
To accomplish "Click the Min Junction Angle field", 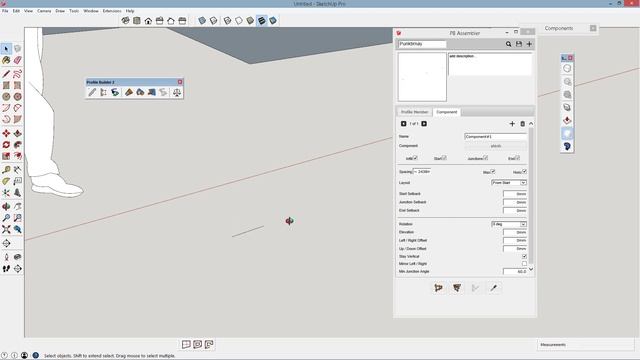I will 515,271.
